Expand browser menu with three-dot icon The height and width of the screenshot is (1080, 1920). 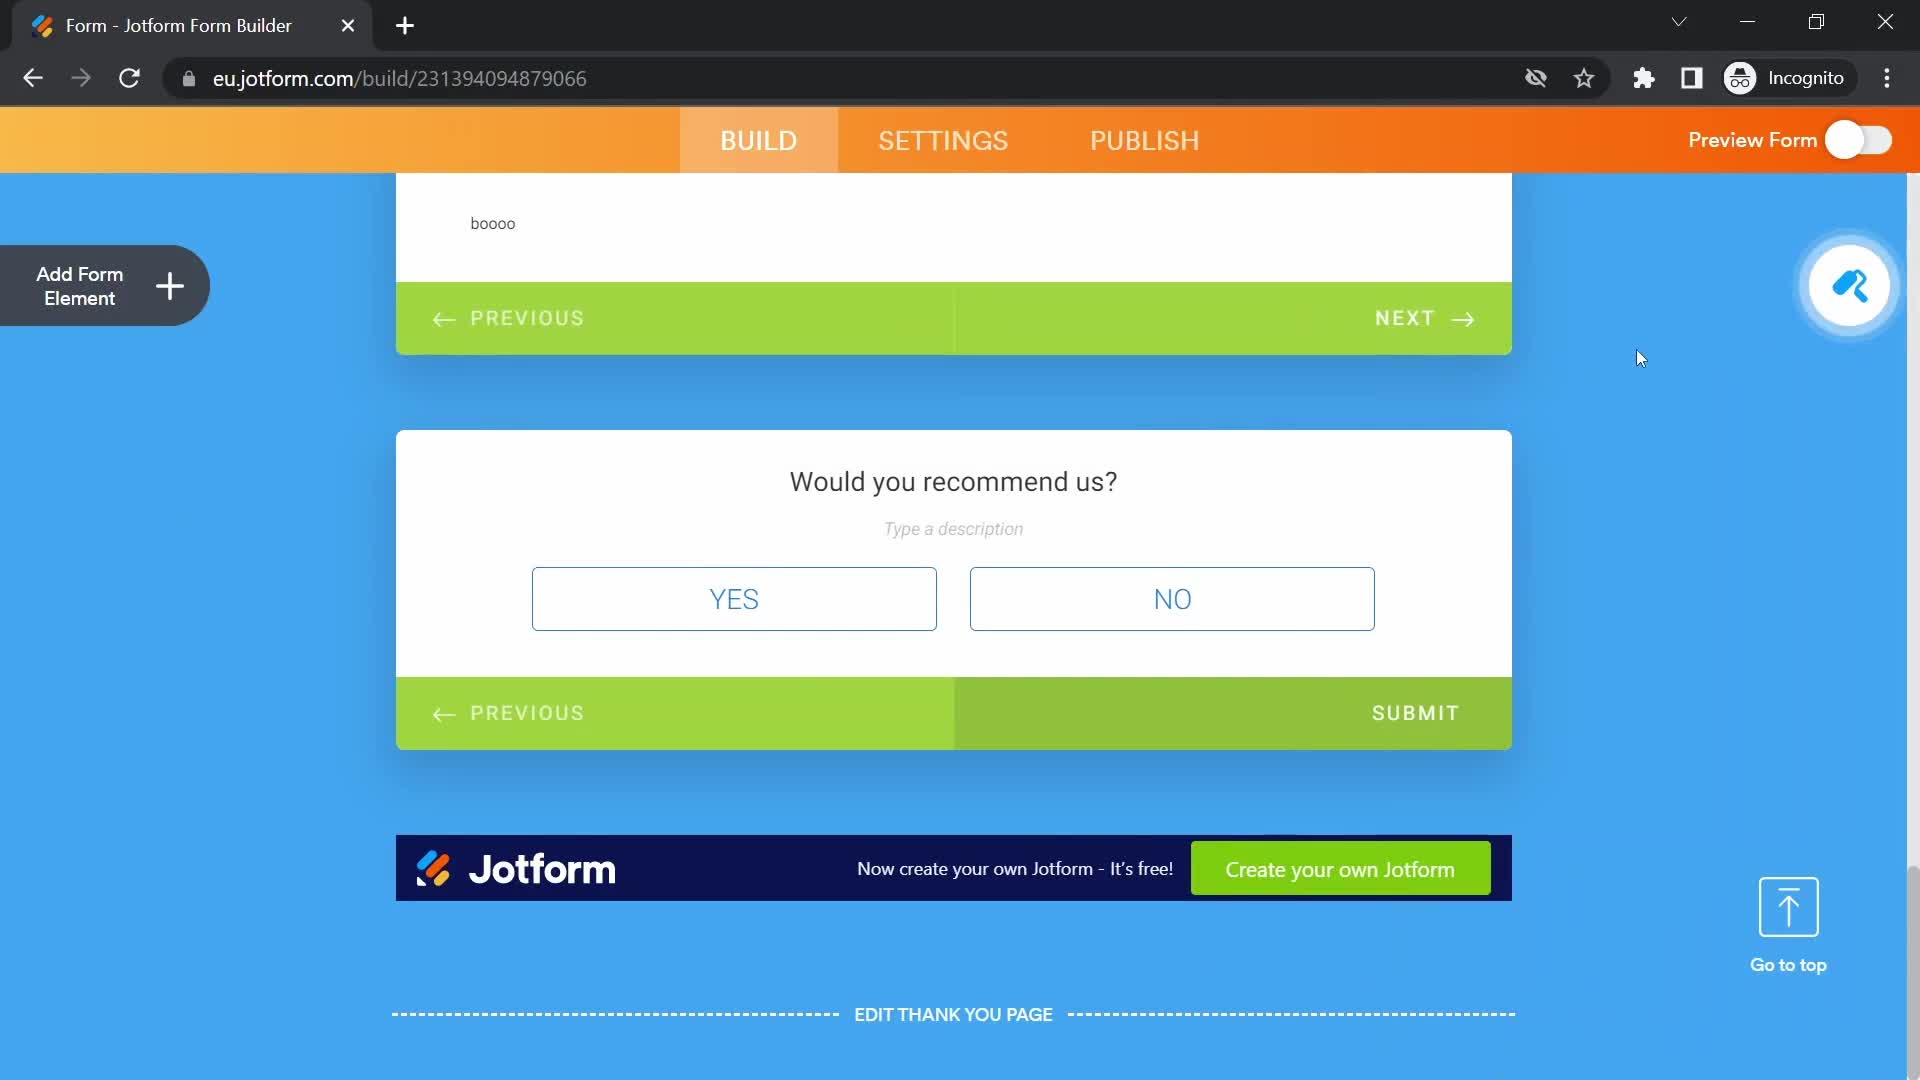tap(1896, 79)
